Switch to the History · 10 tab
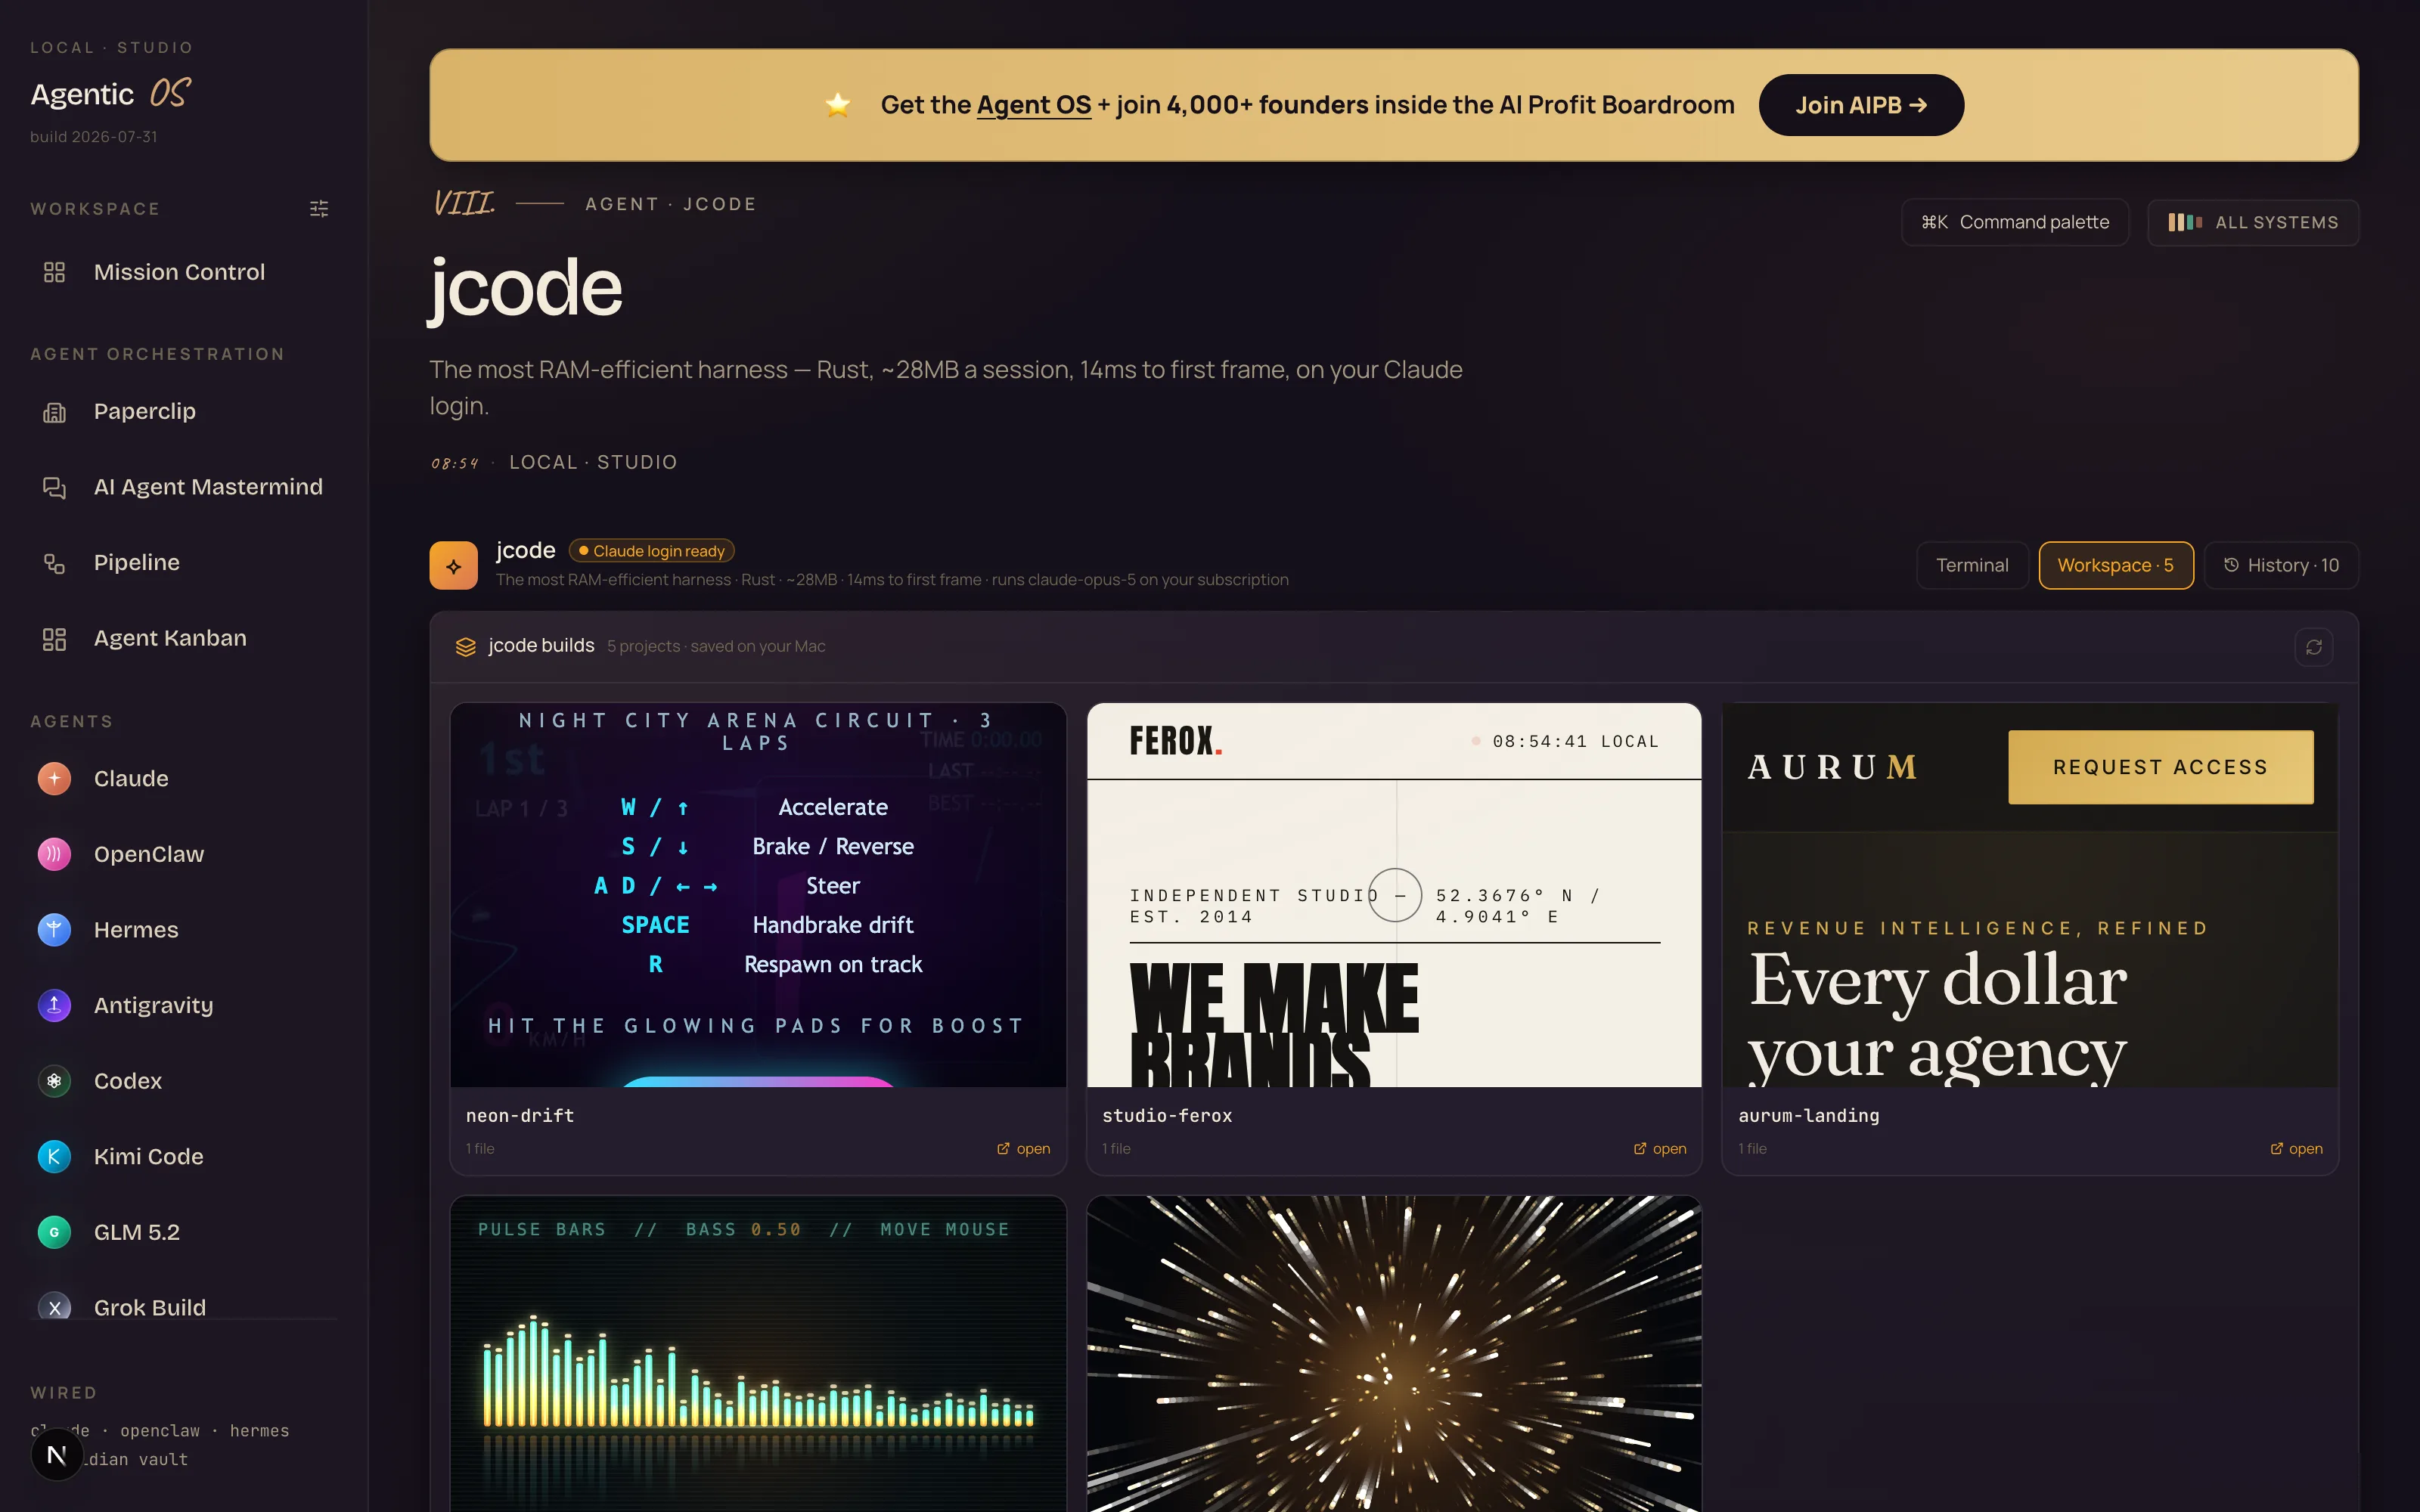 [x=2281, y=566]
